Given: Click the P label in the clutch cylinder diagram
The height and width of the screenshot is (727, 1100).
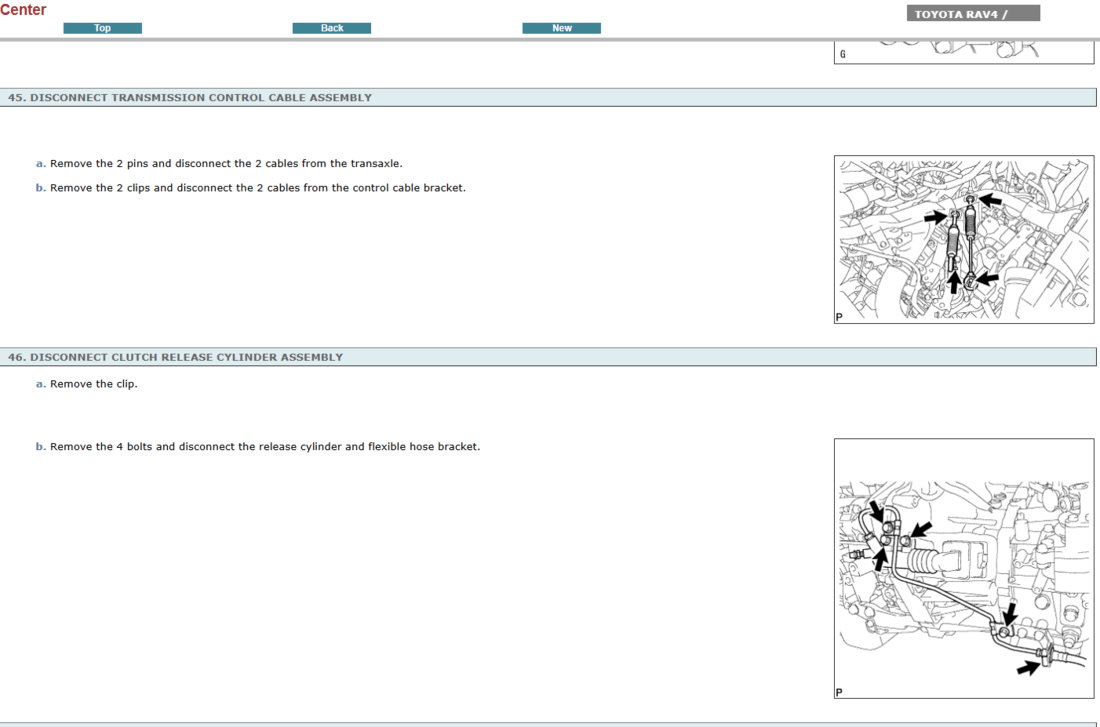Looking at the screenshot, I should pyautogui.click(x=839, y=692).
